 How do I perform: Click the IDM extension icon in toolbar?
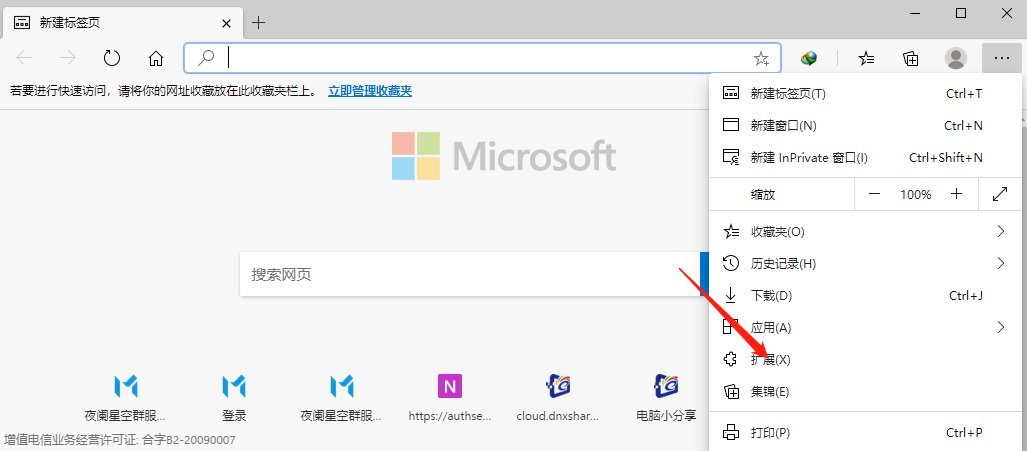tap(809, 58)
